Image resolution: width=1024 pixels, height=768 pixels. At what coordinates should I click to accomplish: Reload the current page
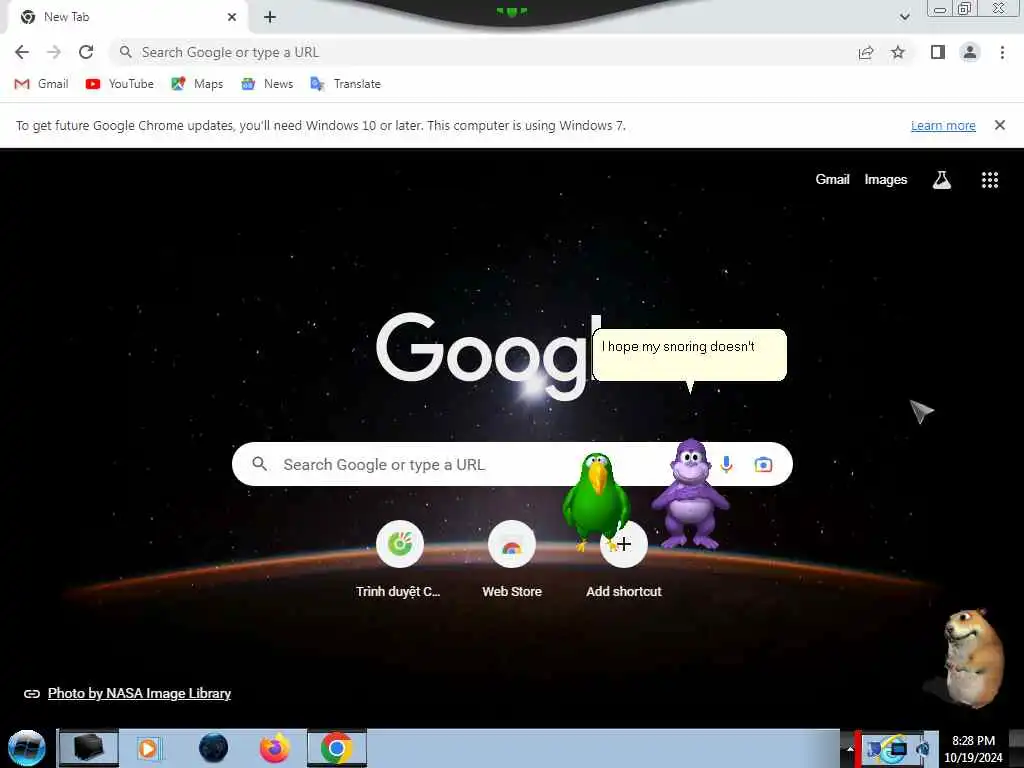click(x=86, y=52)
